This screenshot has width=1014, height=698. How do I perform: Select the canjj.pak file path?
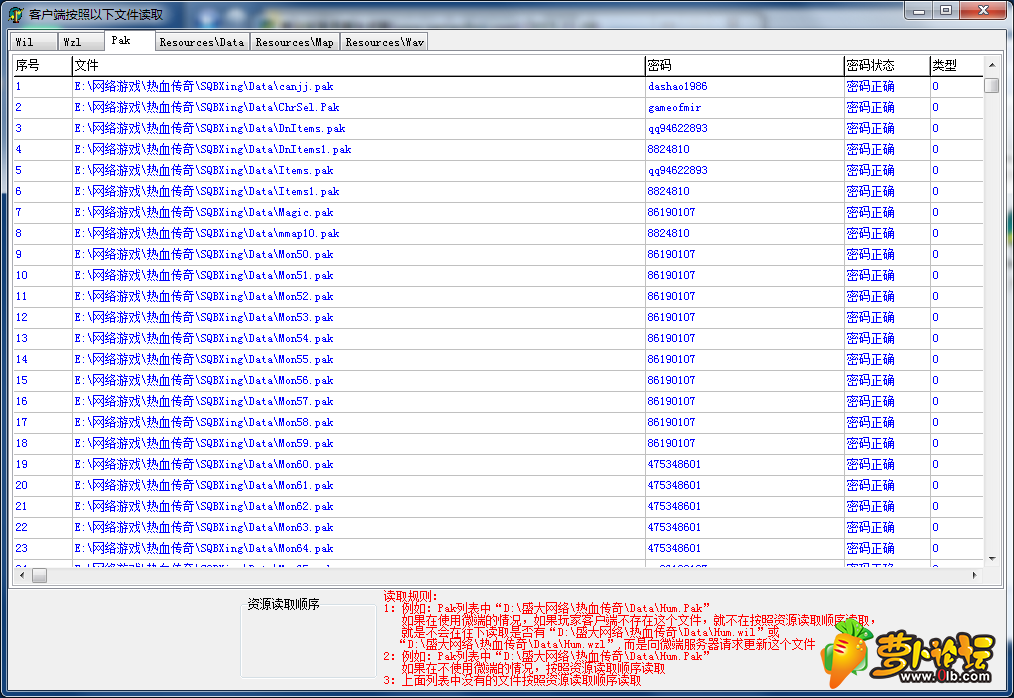tap(204, 86)
